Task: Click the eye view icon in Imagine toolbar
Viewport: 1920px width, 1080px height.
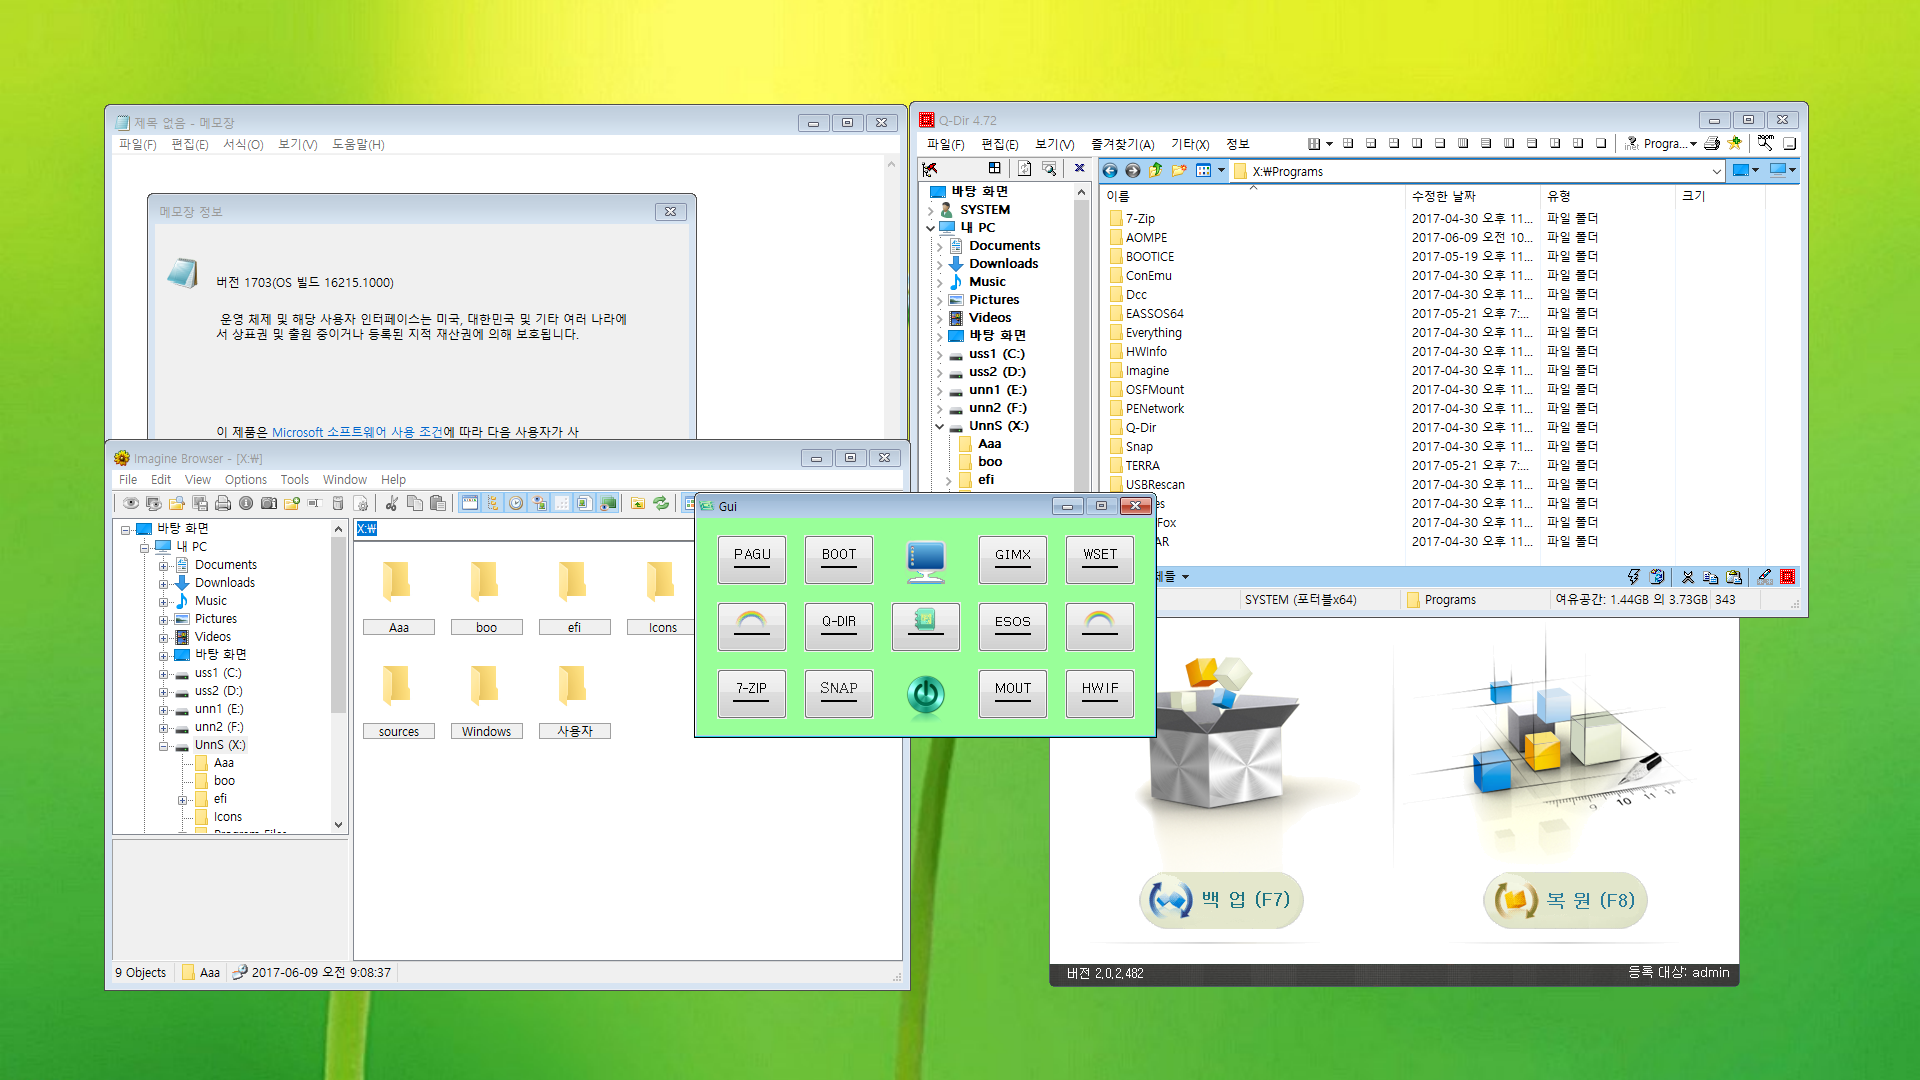Action: [x=130, y=503]
